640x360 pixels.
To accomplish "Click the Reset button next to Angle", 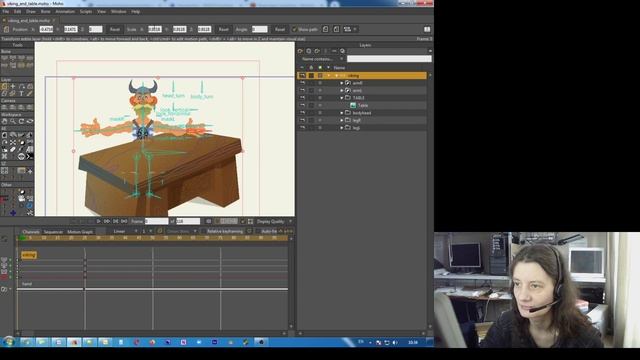I will (280, 29).
